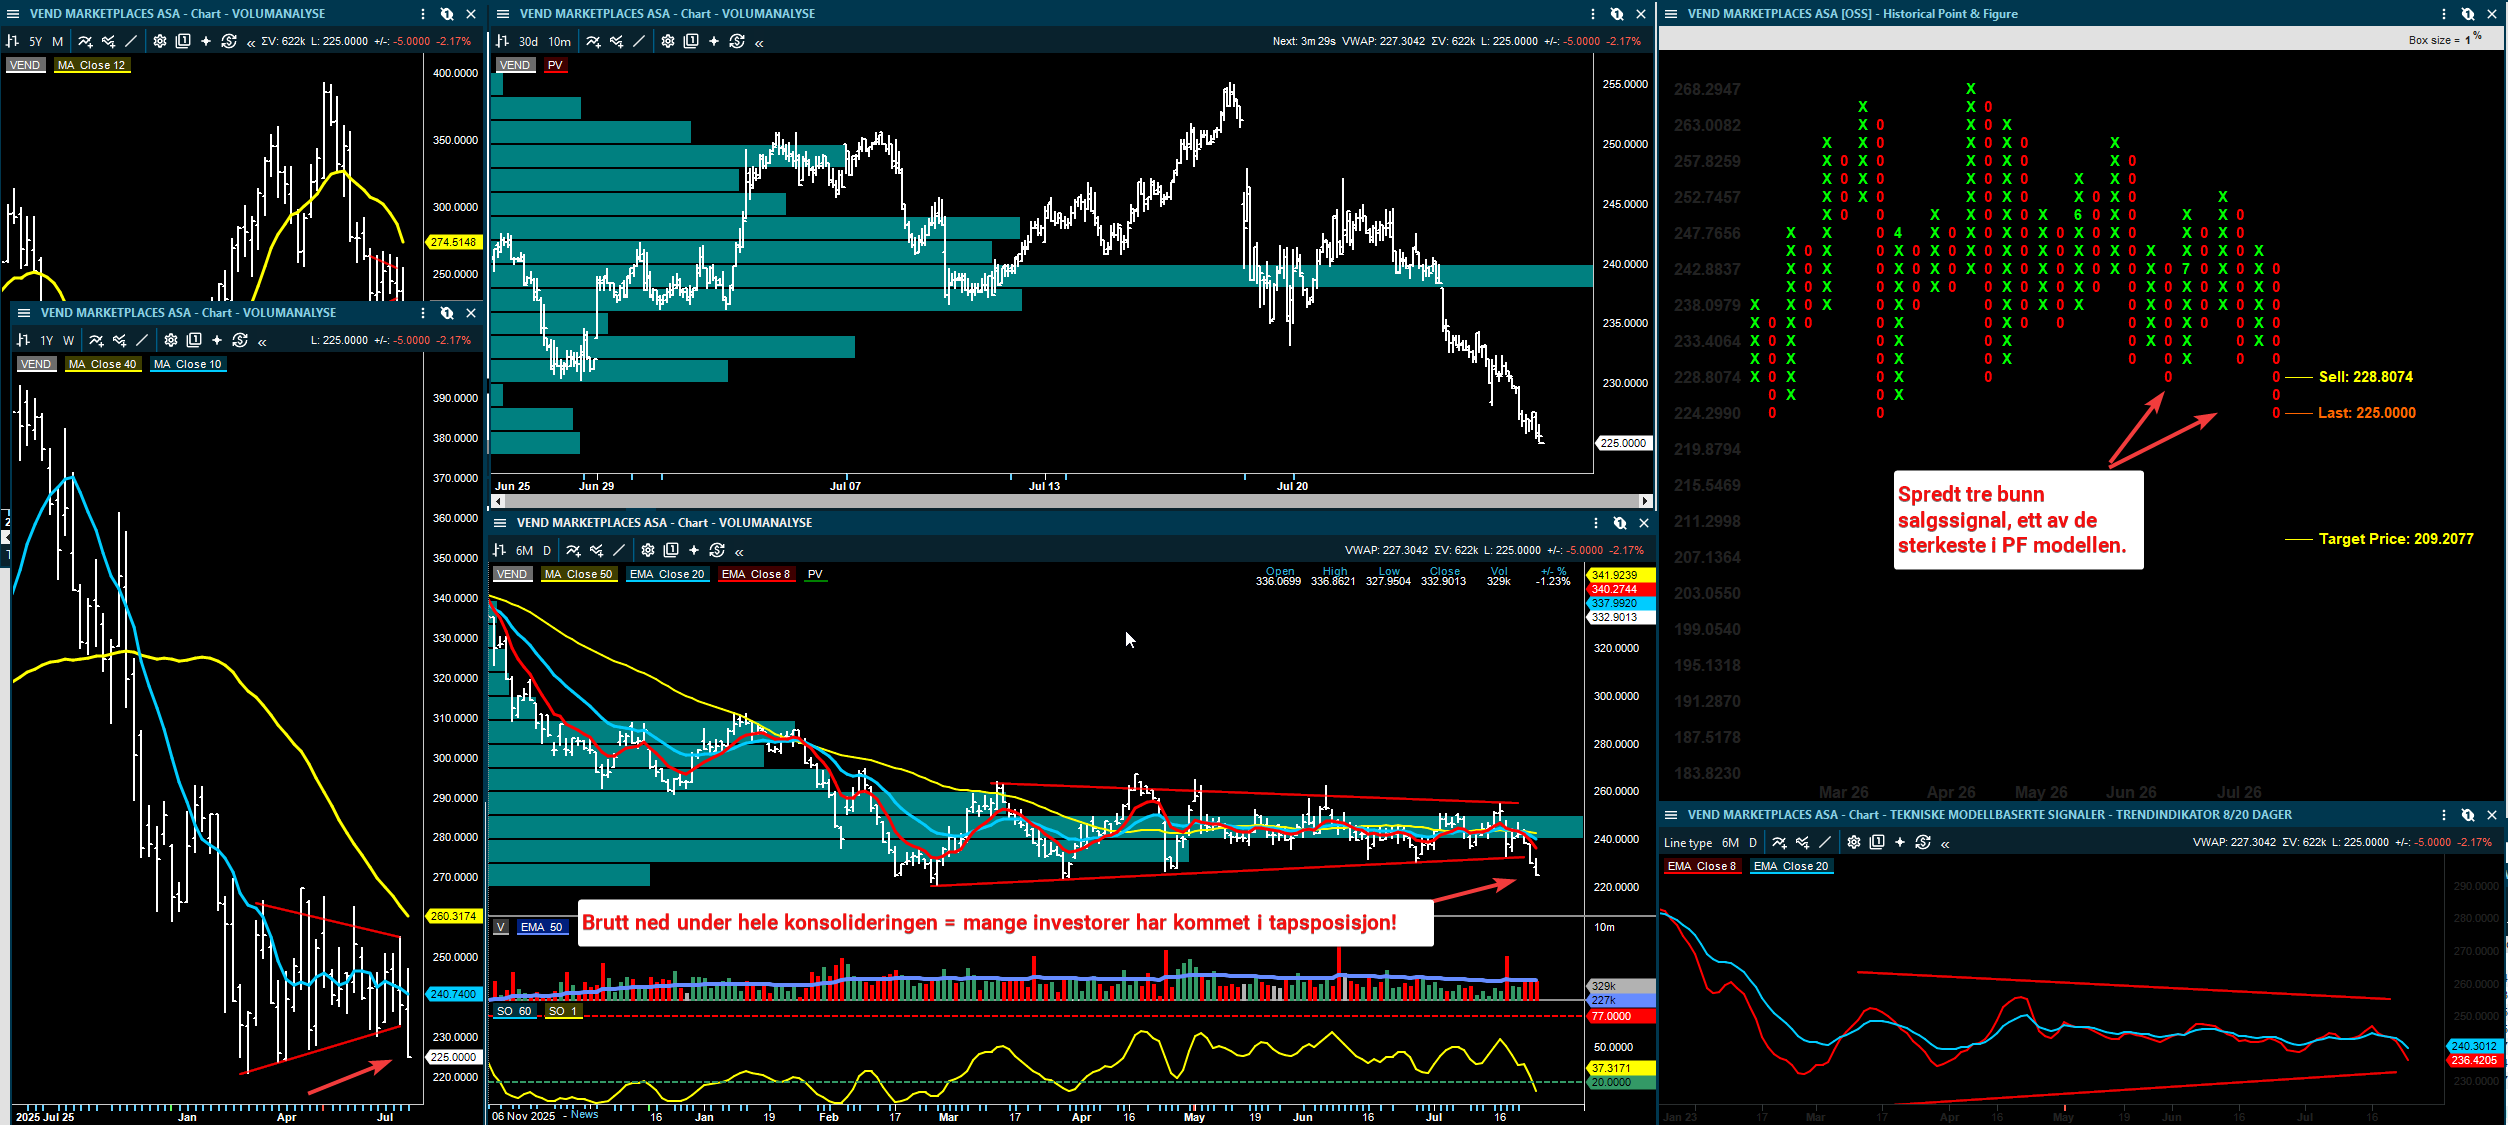Open the 5Y period dropdown
The image size is (2508, 1125).
tap(36, 41)
